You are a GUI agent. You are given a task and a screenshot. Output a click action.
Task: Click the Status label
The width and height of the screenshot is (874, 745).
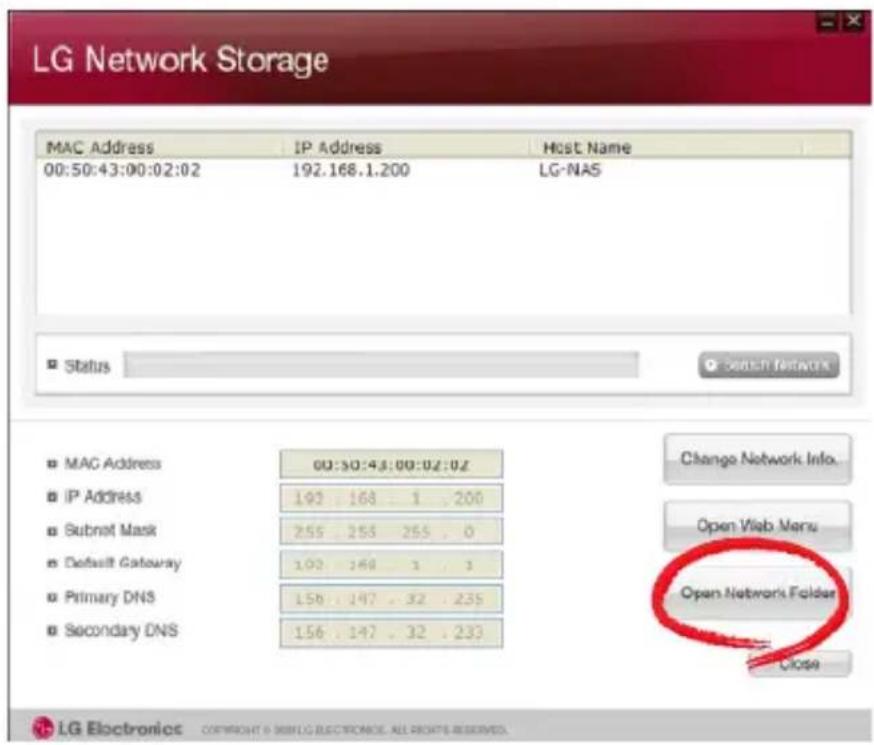pyautogui.click(x=87, y=366)
